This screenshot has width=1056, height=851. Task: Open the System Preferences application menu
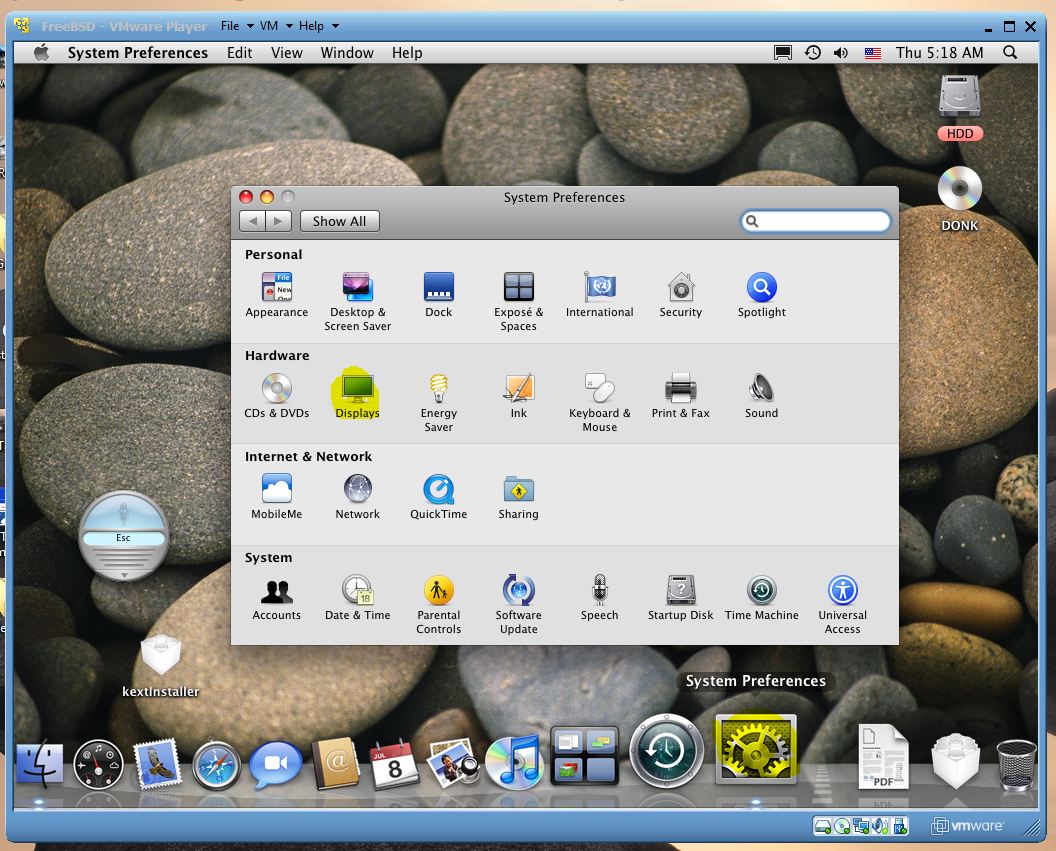137,53
